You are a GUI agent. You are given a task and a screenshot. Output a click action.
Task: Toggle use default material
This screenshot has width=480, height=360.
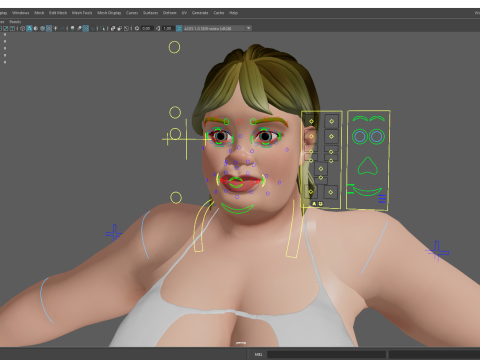(36, 28)
